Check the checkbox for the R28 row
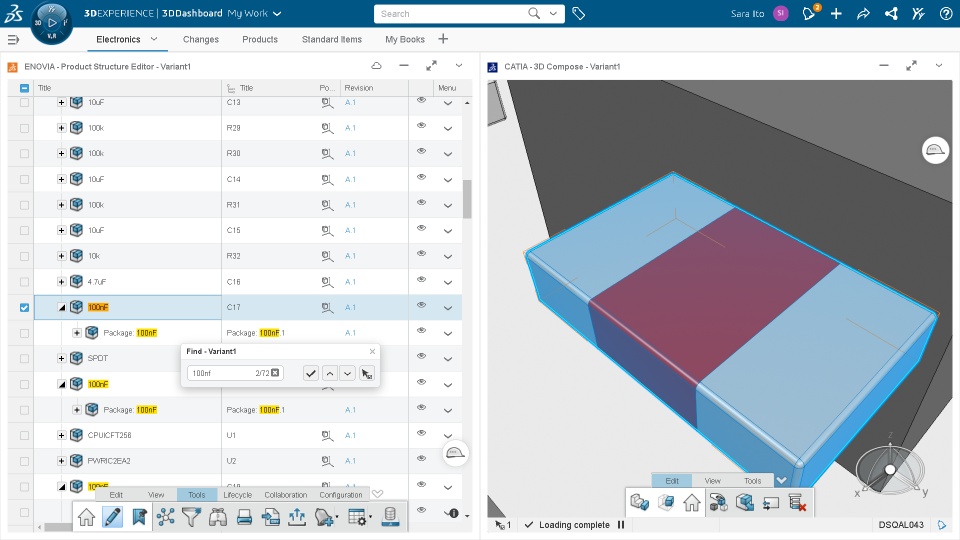Screen dimensions: 960x540 [24, 128]
